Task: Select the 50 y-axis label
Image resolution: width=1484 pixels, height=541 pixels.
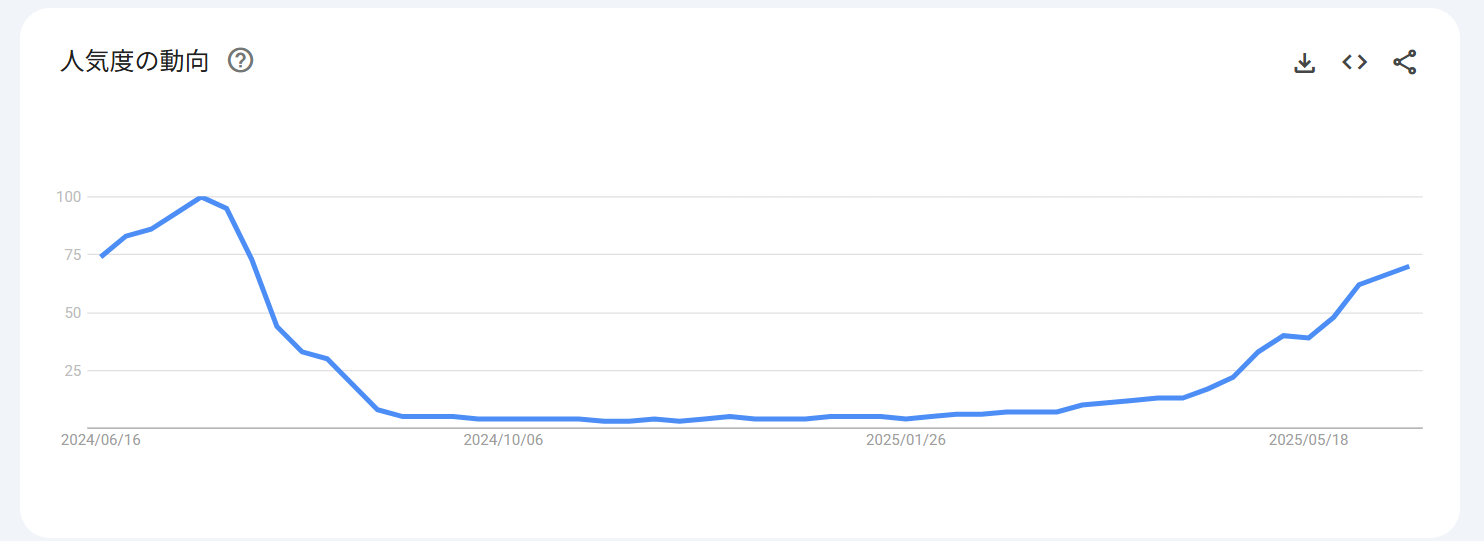Action: click(71, 312)
